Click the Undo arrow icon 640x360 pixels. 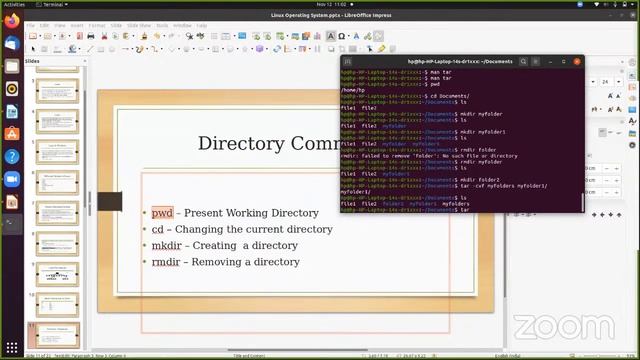[157, 36]
